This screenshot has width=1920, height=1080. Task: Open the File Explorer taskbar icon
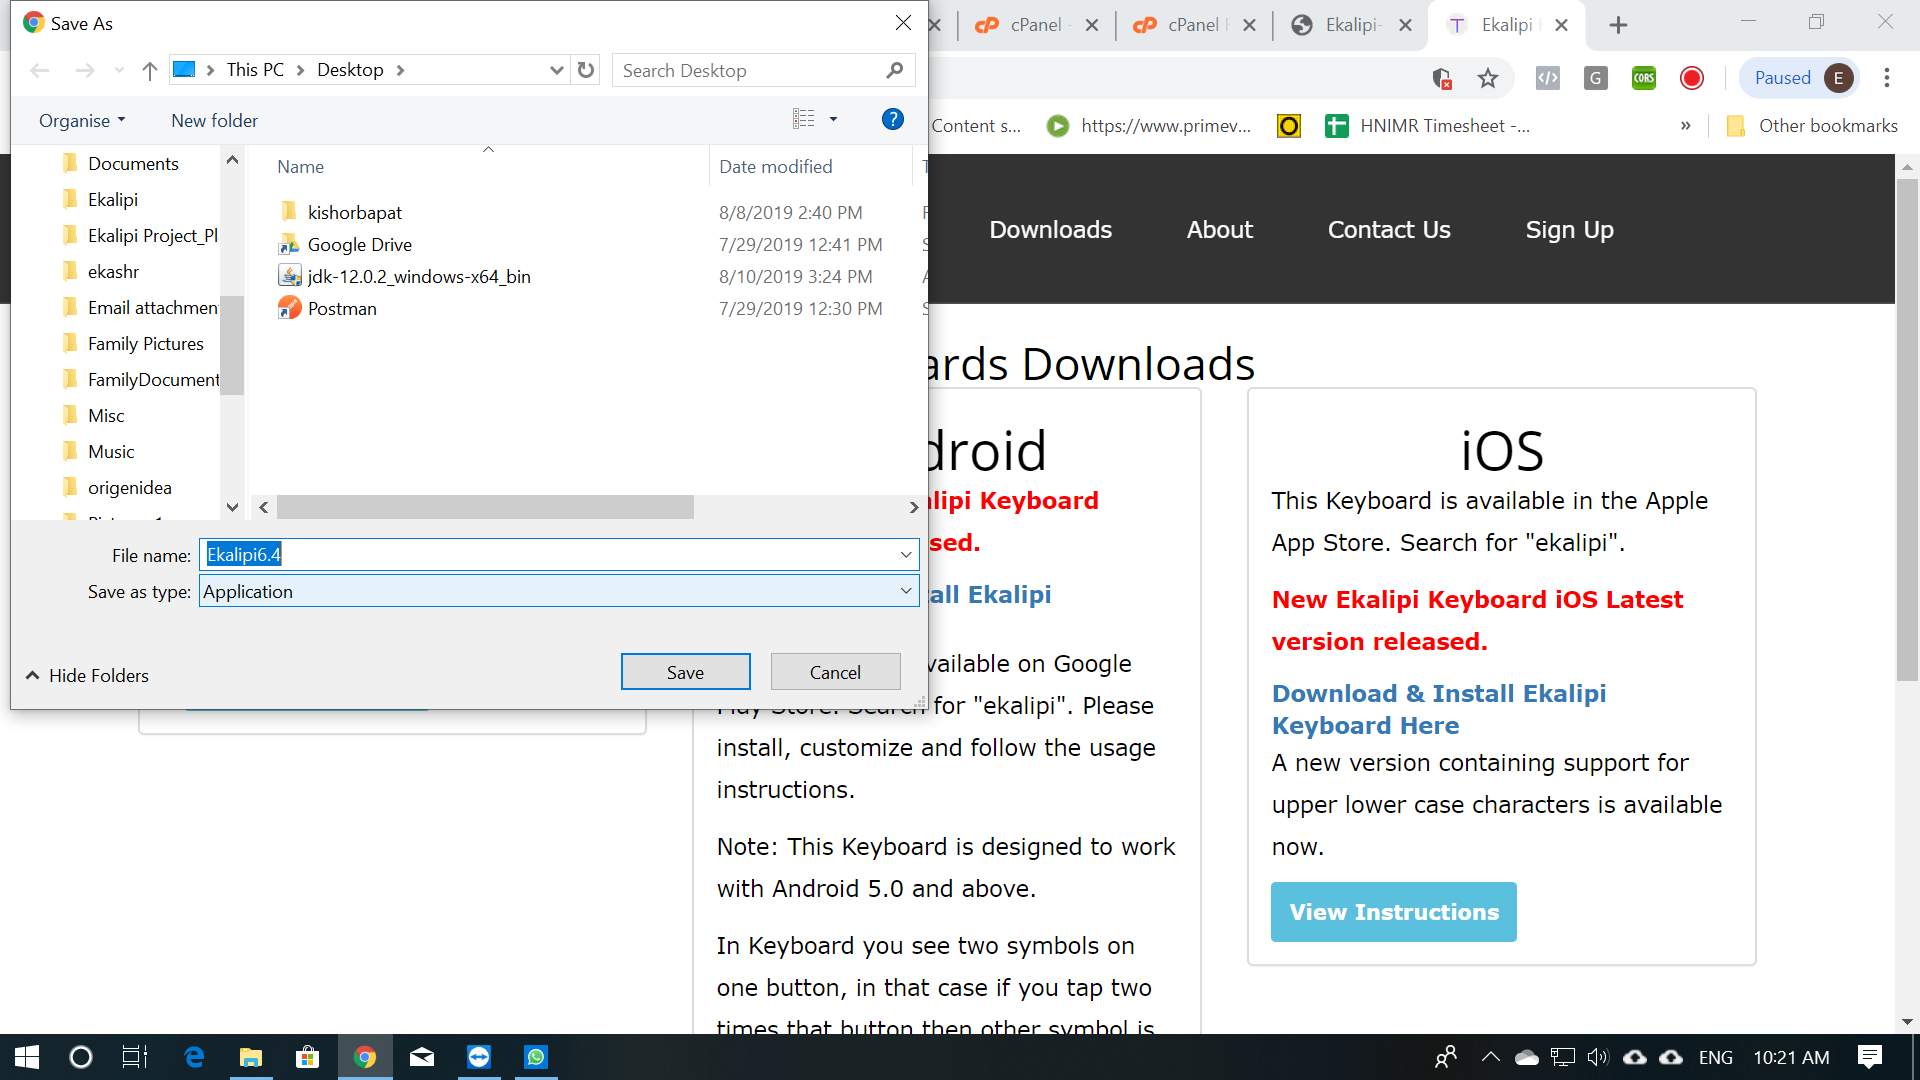point(250,1057)
